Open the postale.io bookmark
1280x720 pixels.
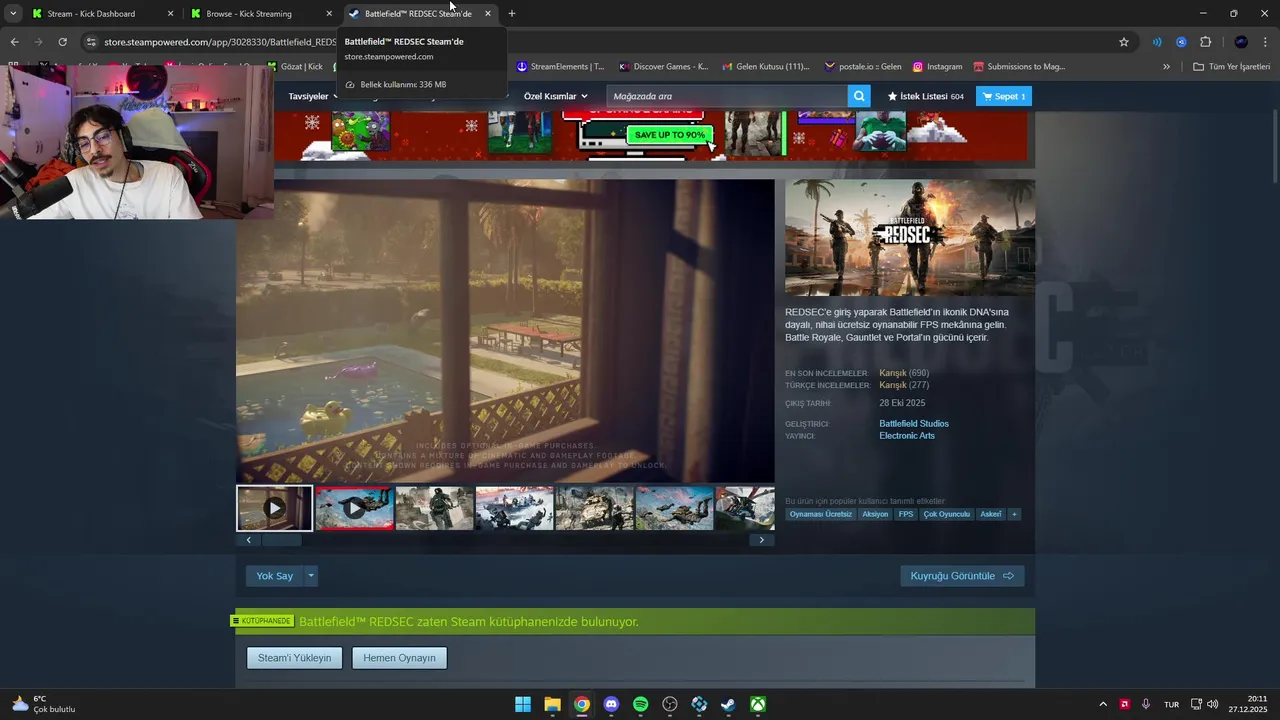pos(862,67)
